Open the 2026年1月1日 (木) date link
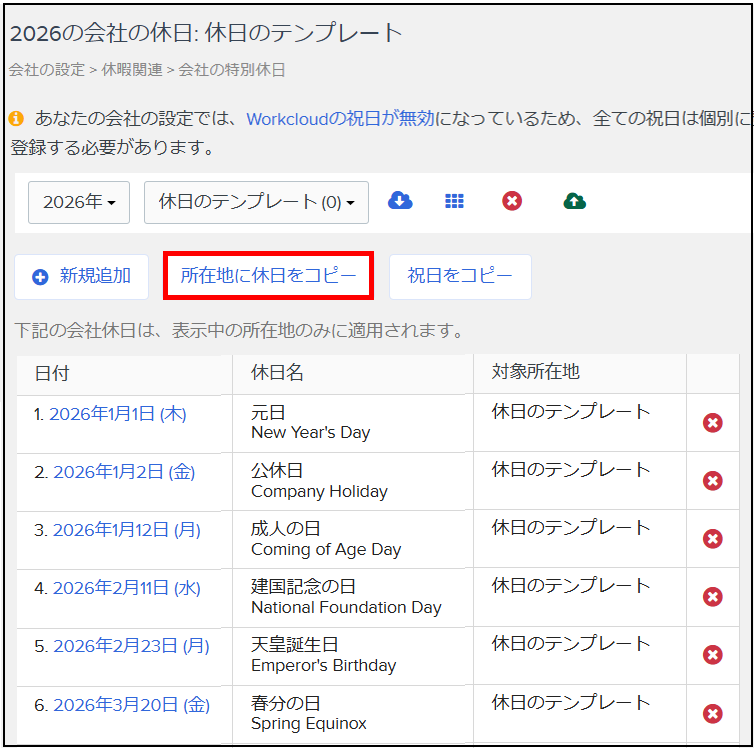This screenshot has height=748, width=754. (118, 414)
